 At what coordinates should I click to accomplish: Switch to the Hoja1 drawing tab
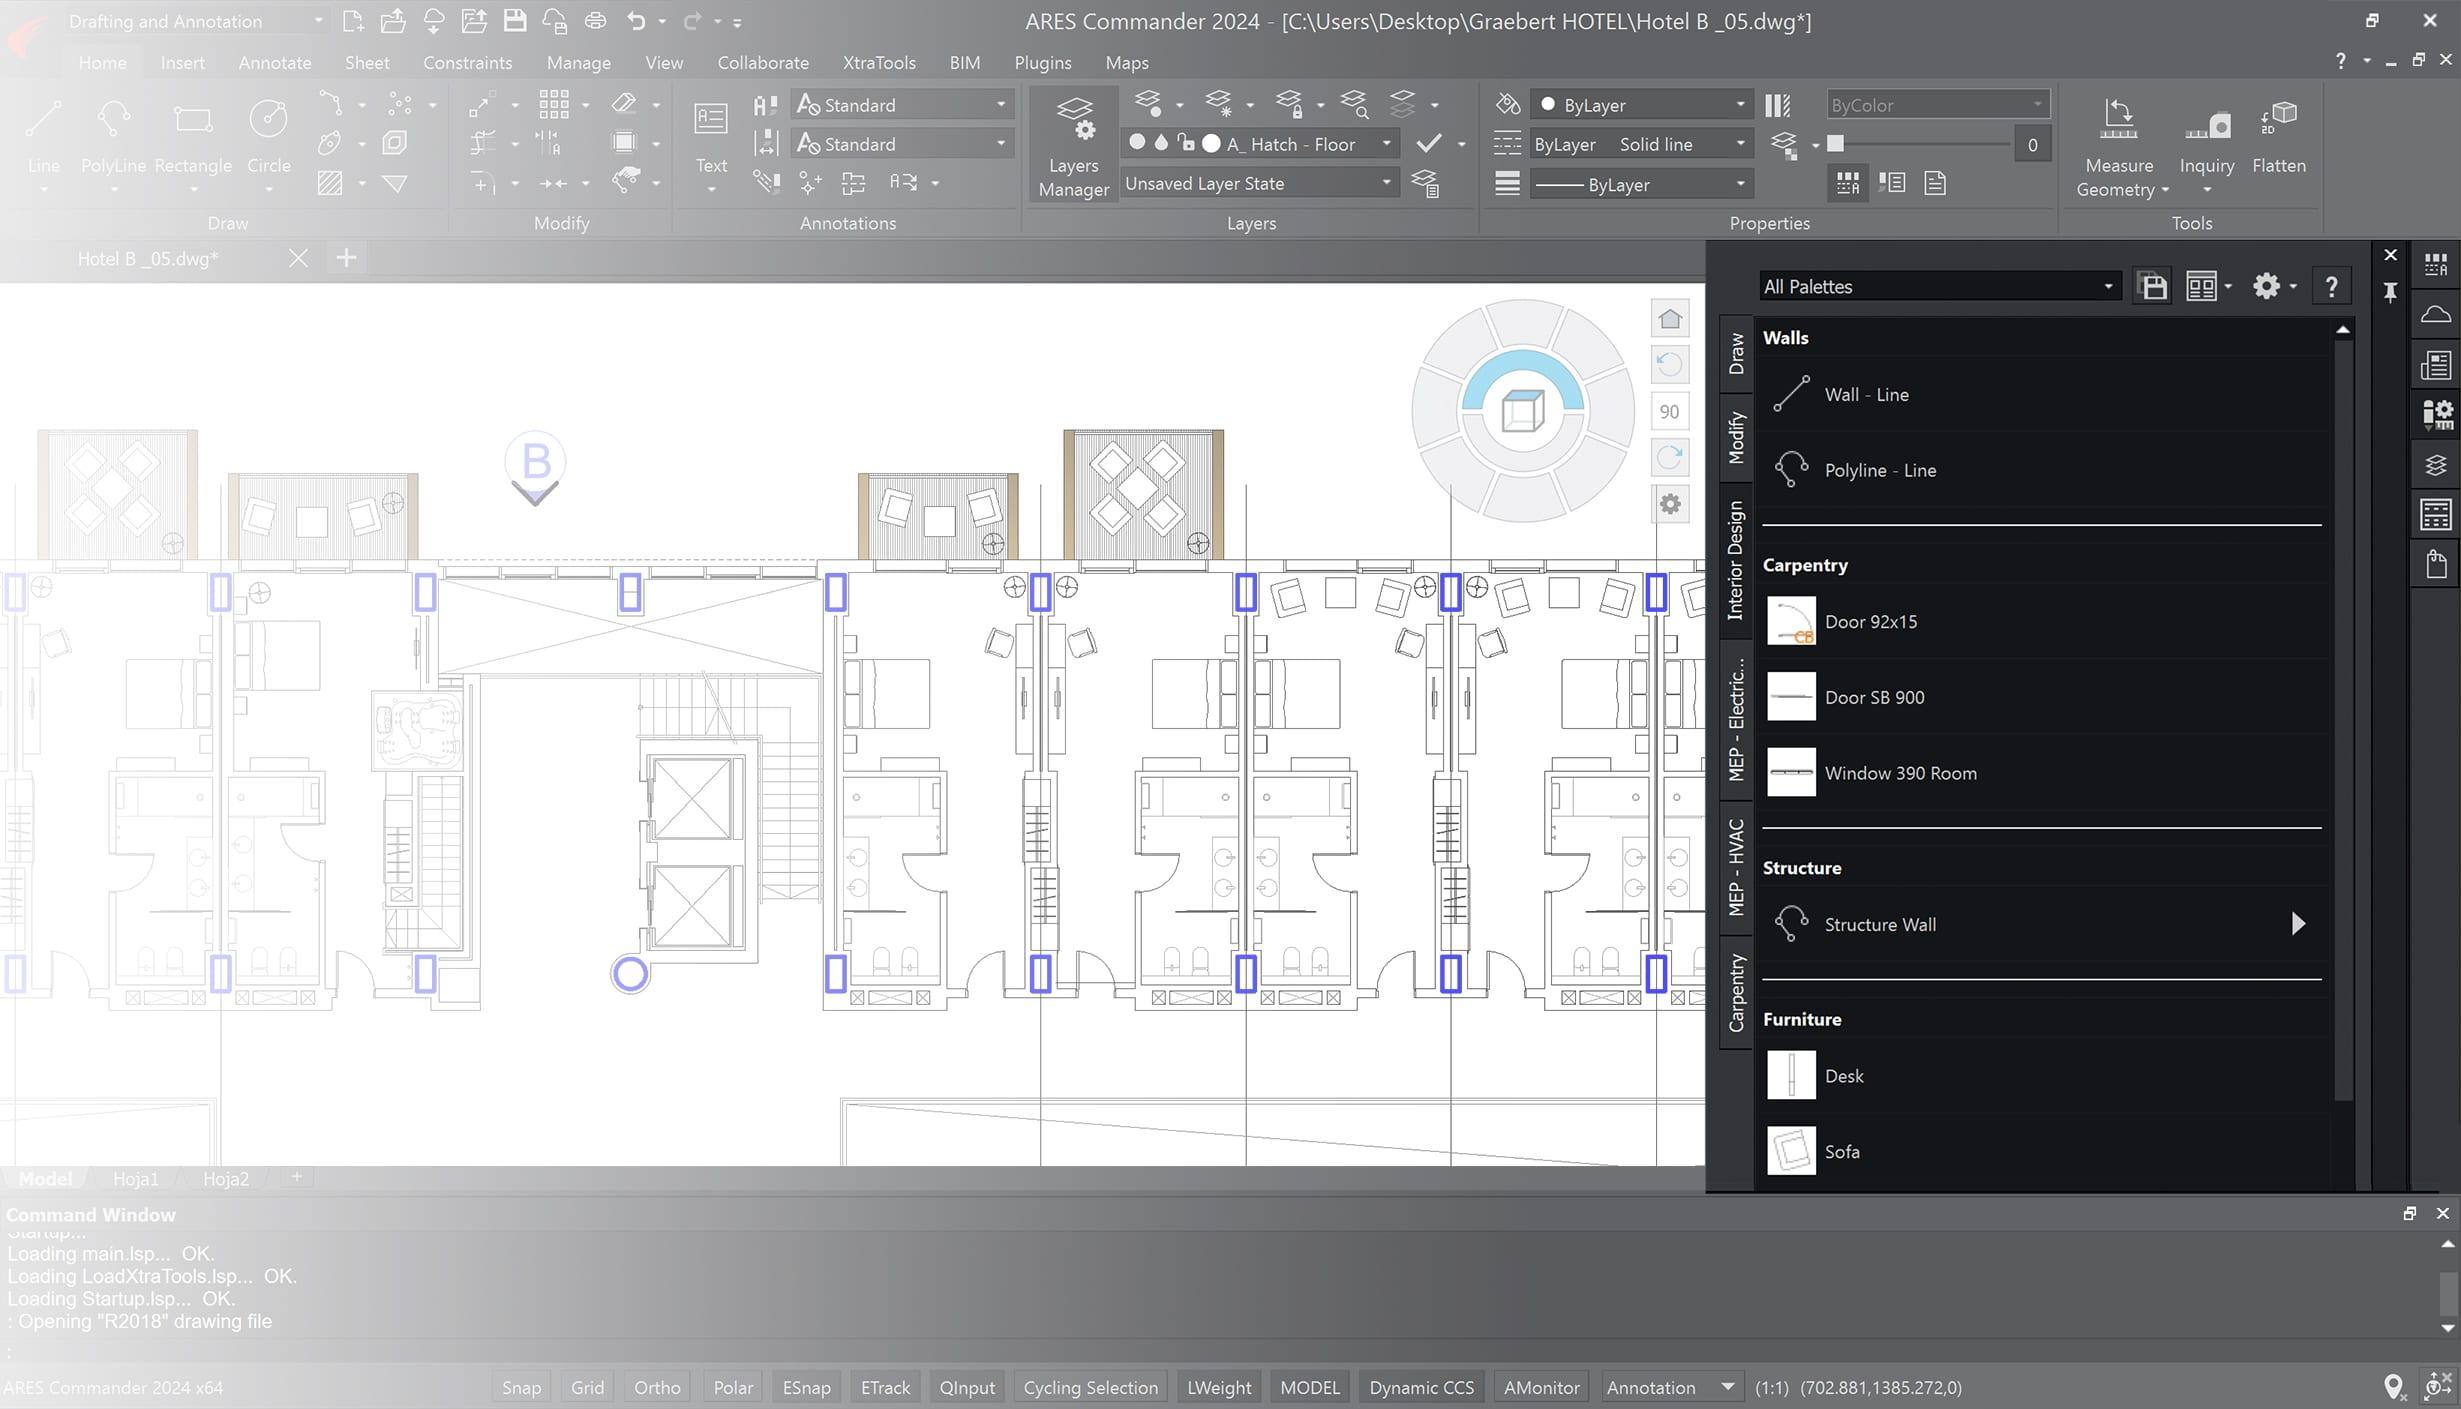(x=134, y=1178)
